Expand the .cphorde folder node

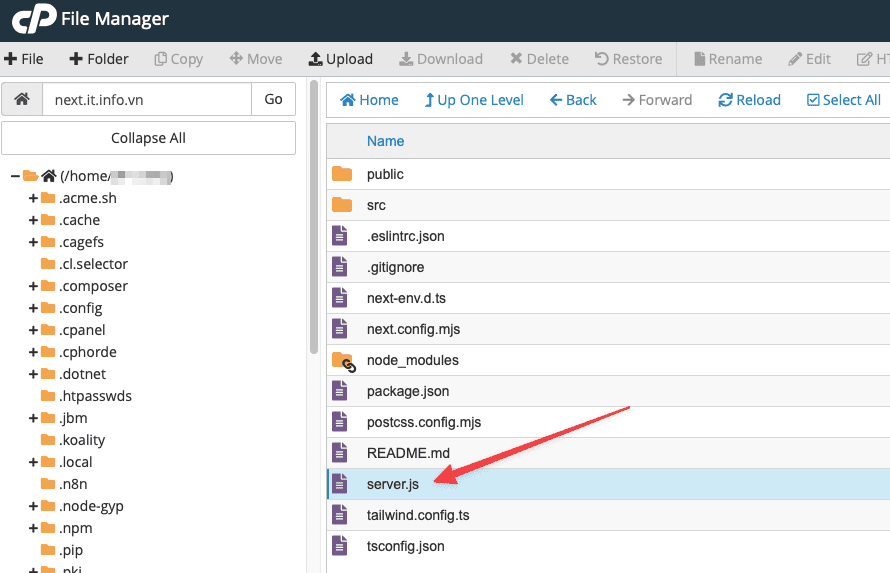click(x=33, y=352)
